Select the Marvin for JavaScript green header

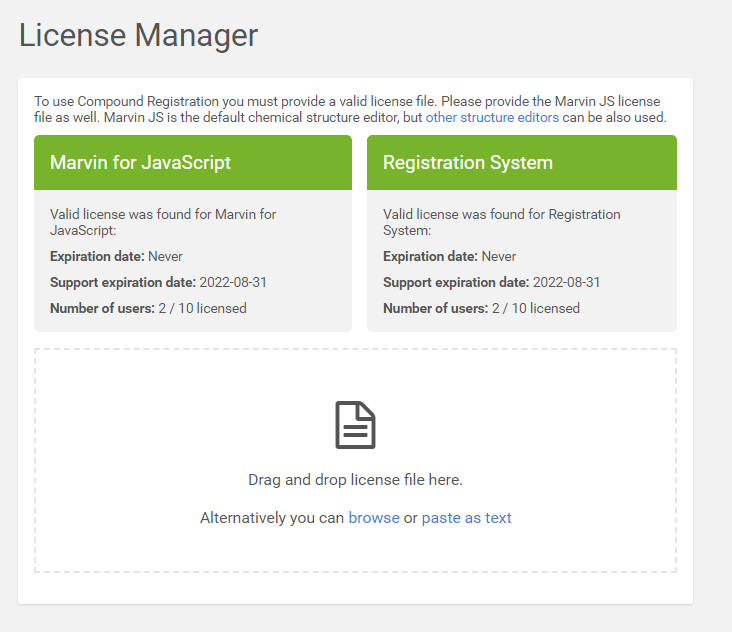pyautogui.click(x=193, y=163)
